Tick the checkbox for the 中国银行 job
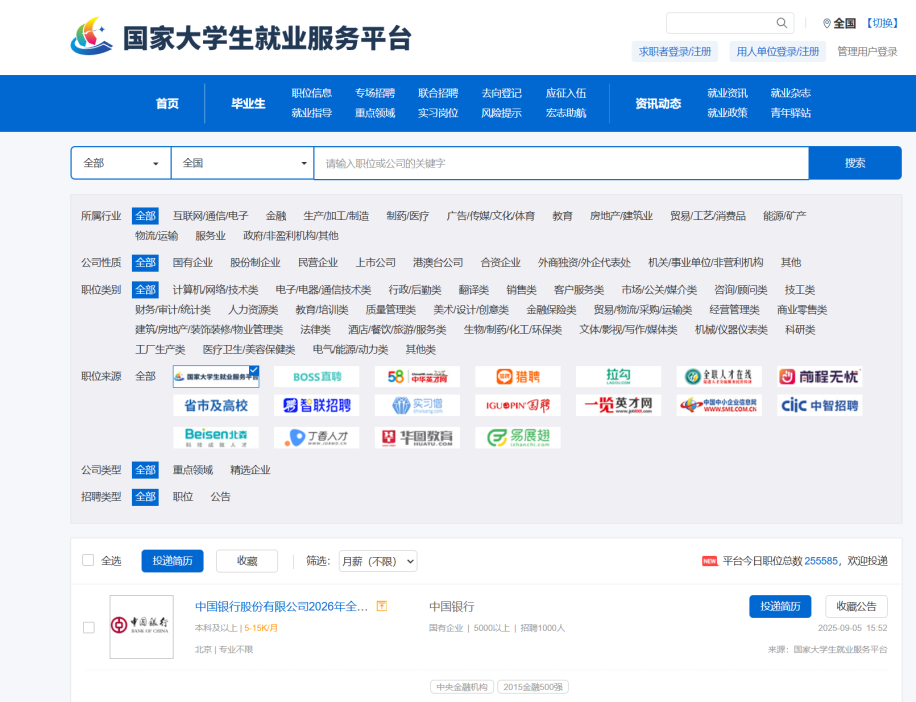Viewport: 916px width, 702px height. click(89, 627)
